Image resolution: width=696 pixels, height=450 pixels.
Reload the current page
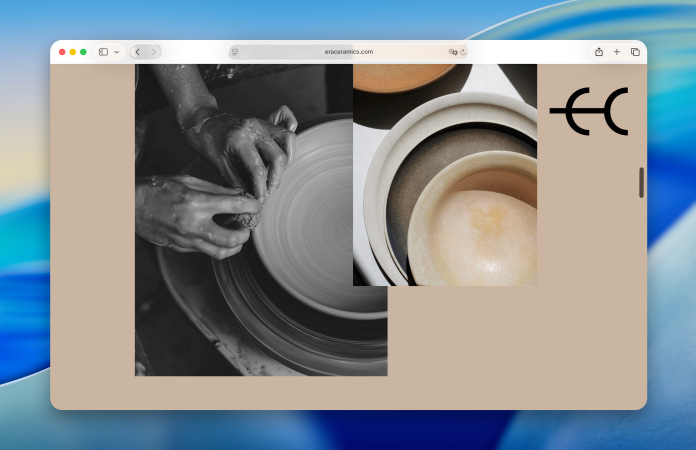coord(464,52)
